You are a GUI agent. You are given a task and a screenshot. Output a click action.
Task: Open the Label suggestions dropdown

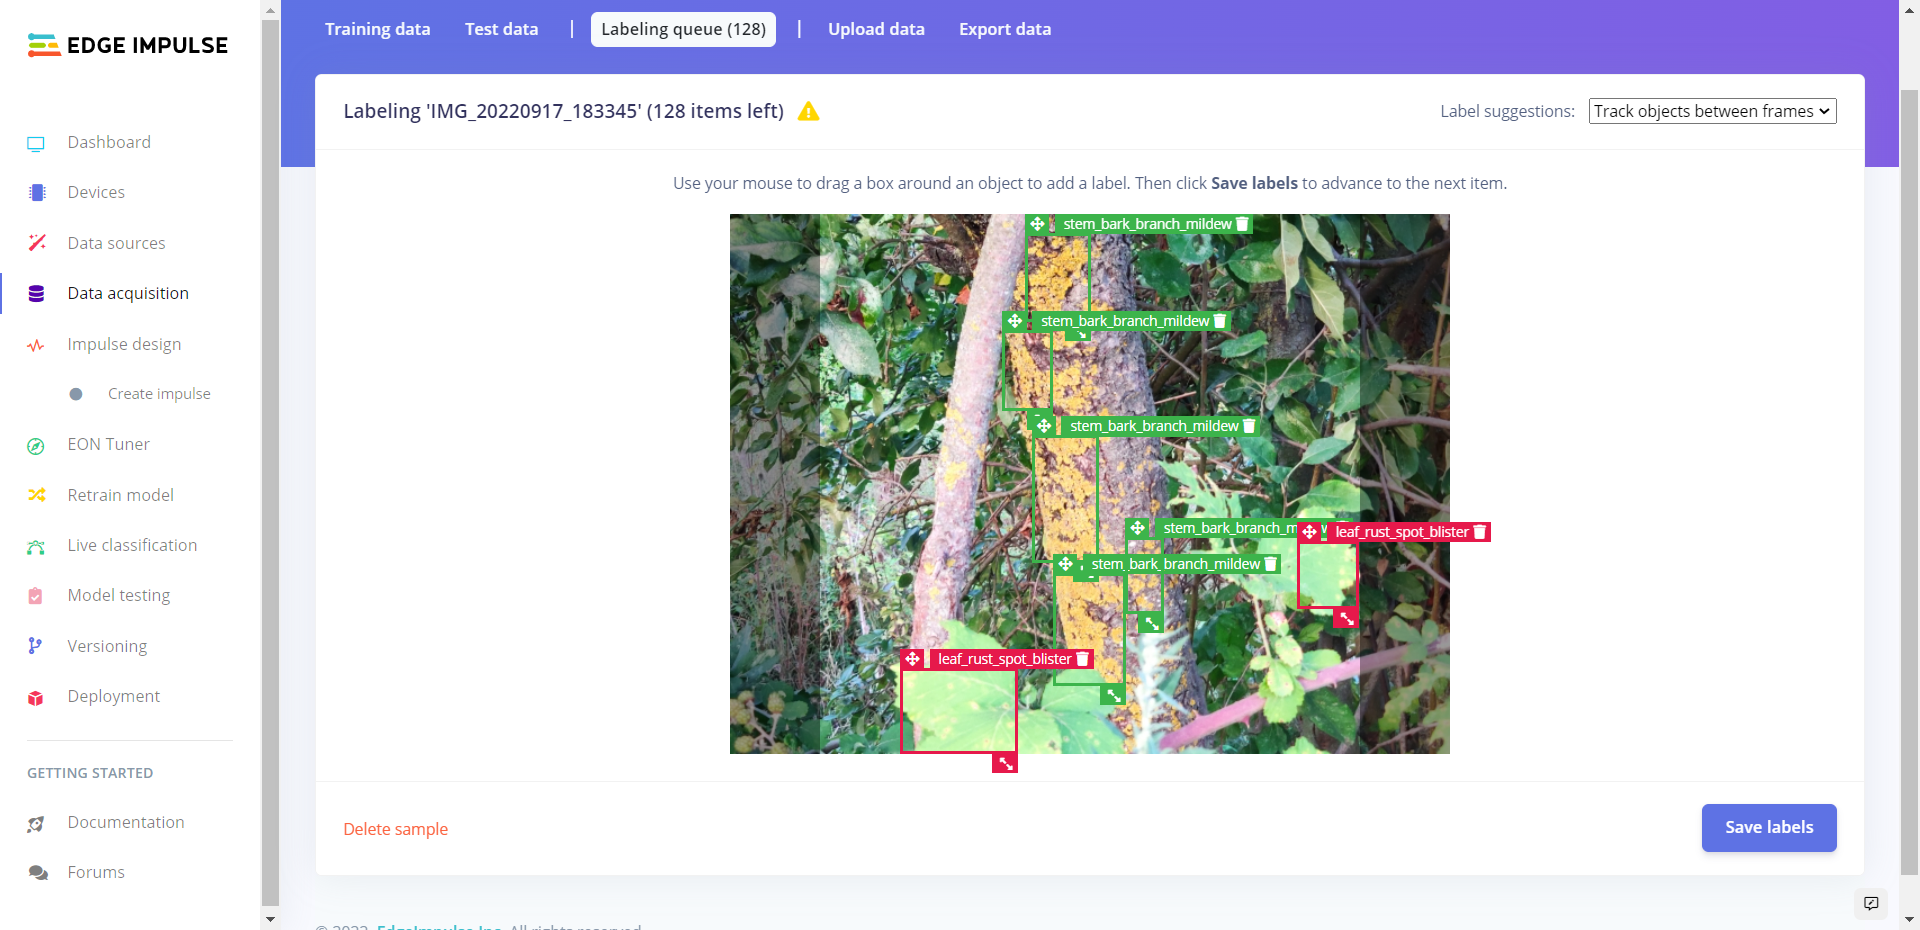pyautogui.click(x=1712, y=111)
